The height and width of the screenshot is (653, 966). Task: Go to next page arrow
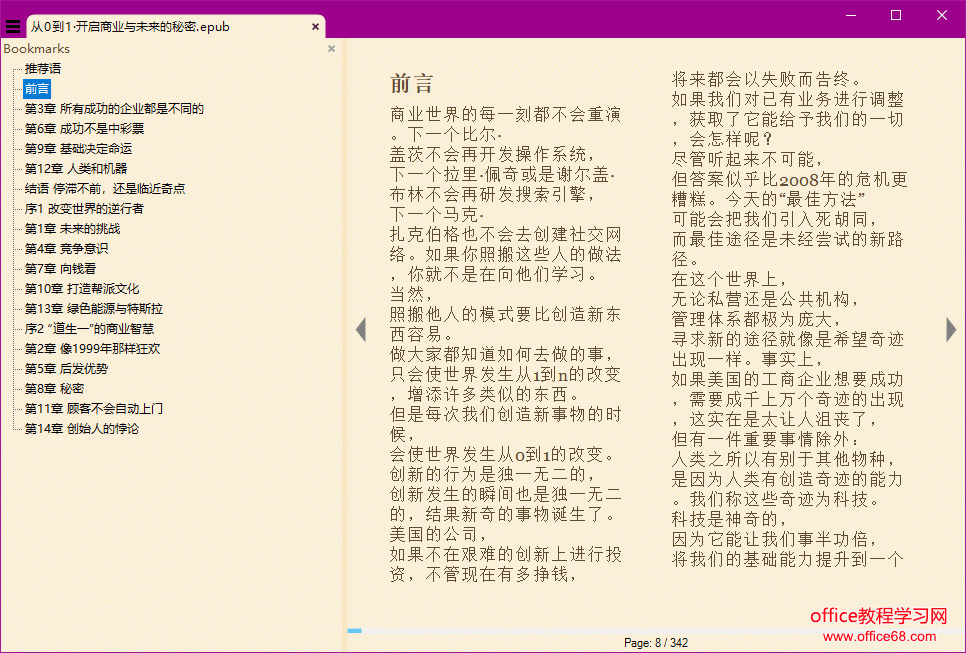click(951, 329)
